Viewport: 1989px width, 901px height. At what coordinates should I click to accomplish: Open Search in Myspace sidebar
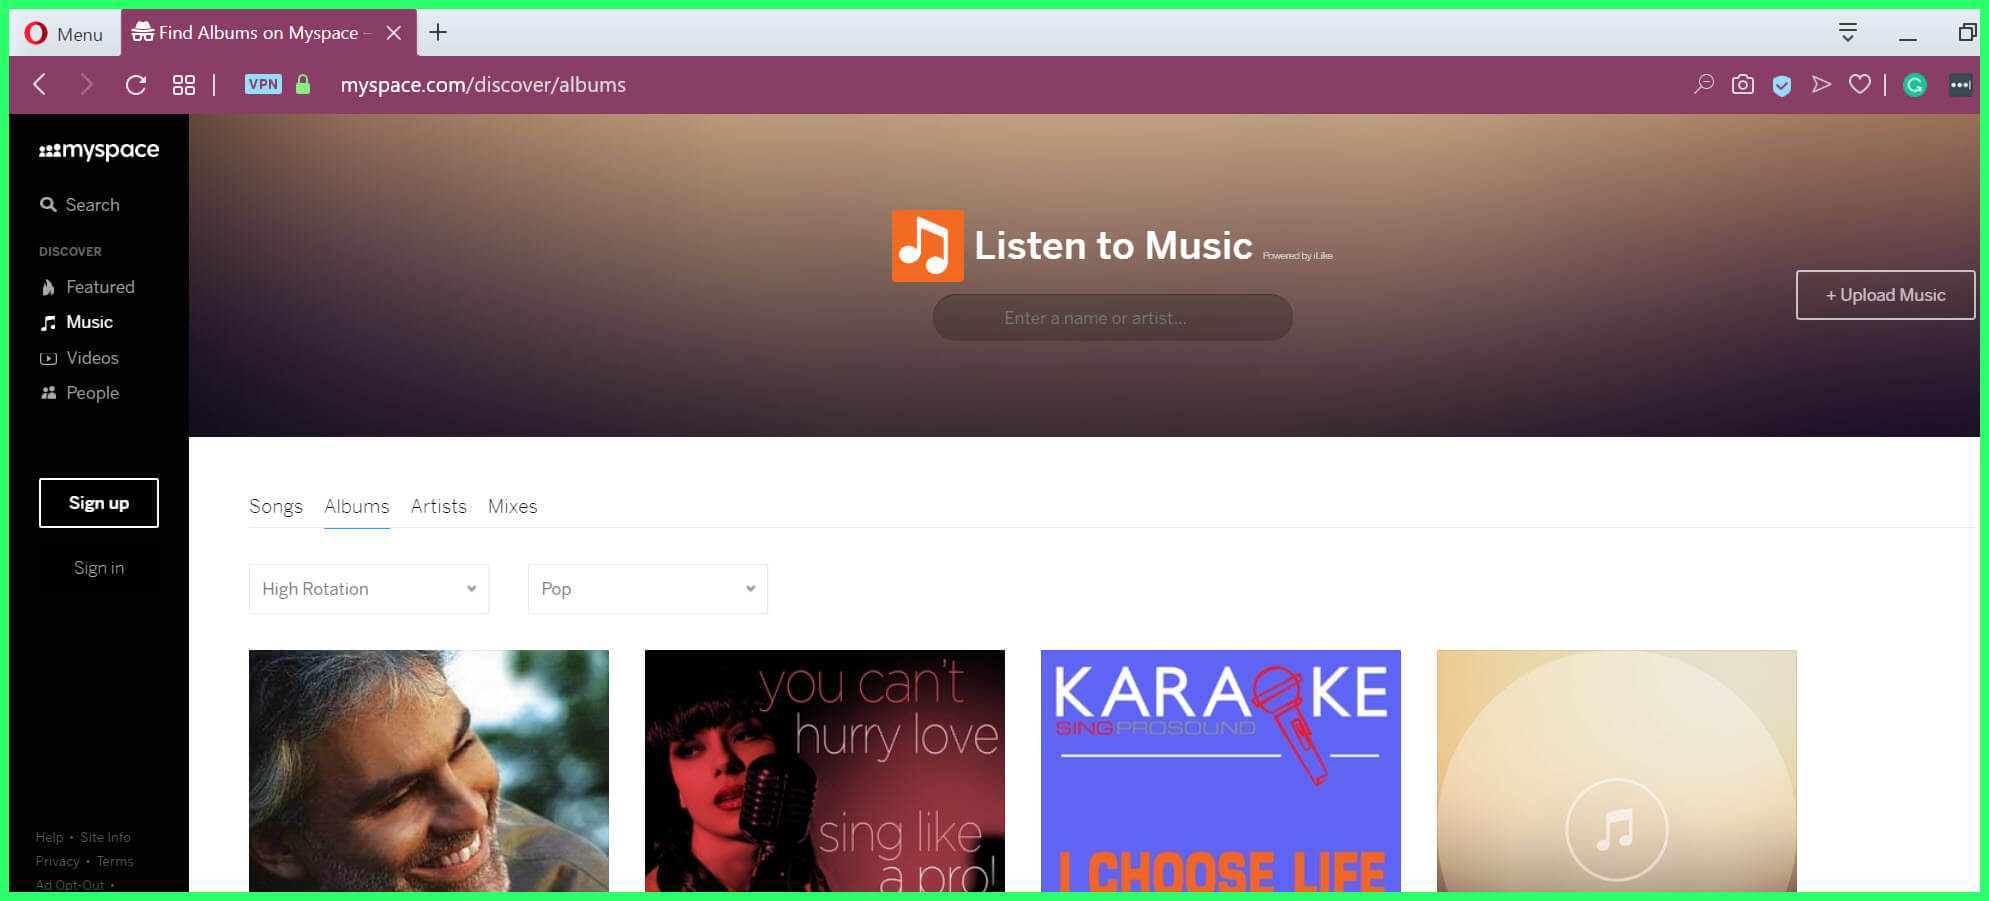pos(80,204)
